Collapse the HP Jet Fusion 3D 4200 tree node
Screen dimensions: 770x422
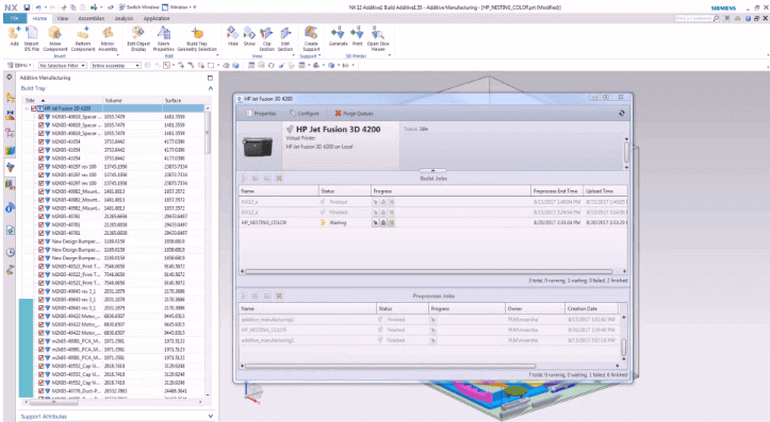(x=27, y=109)
